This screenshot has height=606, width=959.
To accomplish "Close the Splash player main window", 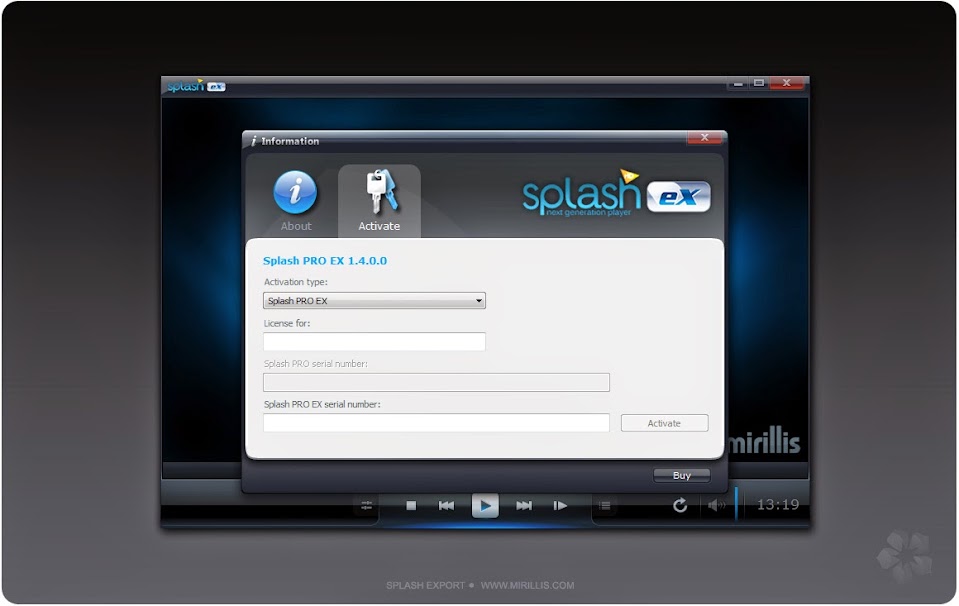I will click(787, 83).
